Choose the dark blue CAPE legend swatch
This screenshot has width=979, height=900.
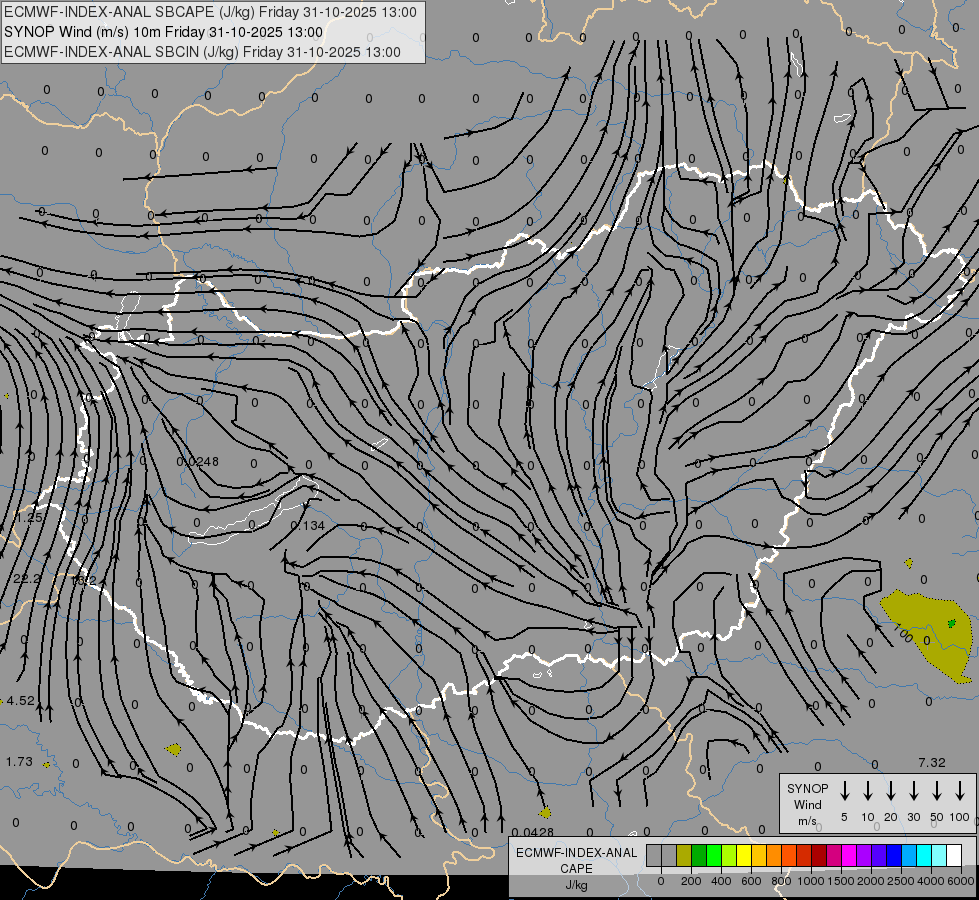[x=895, y=855]
